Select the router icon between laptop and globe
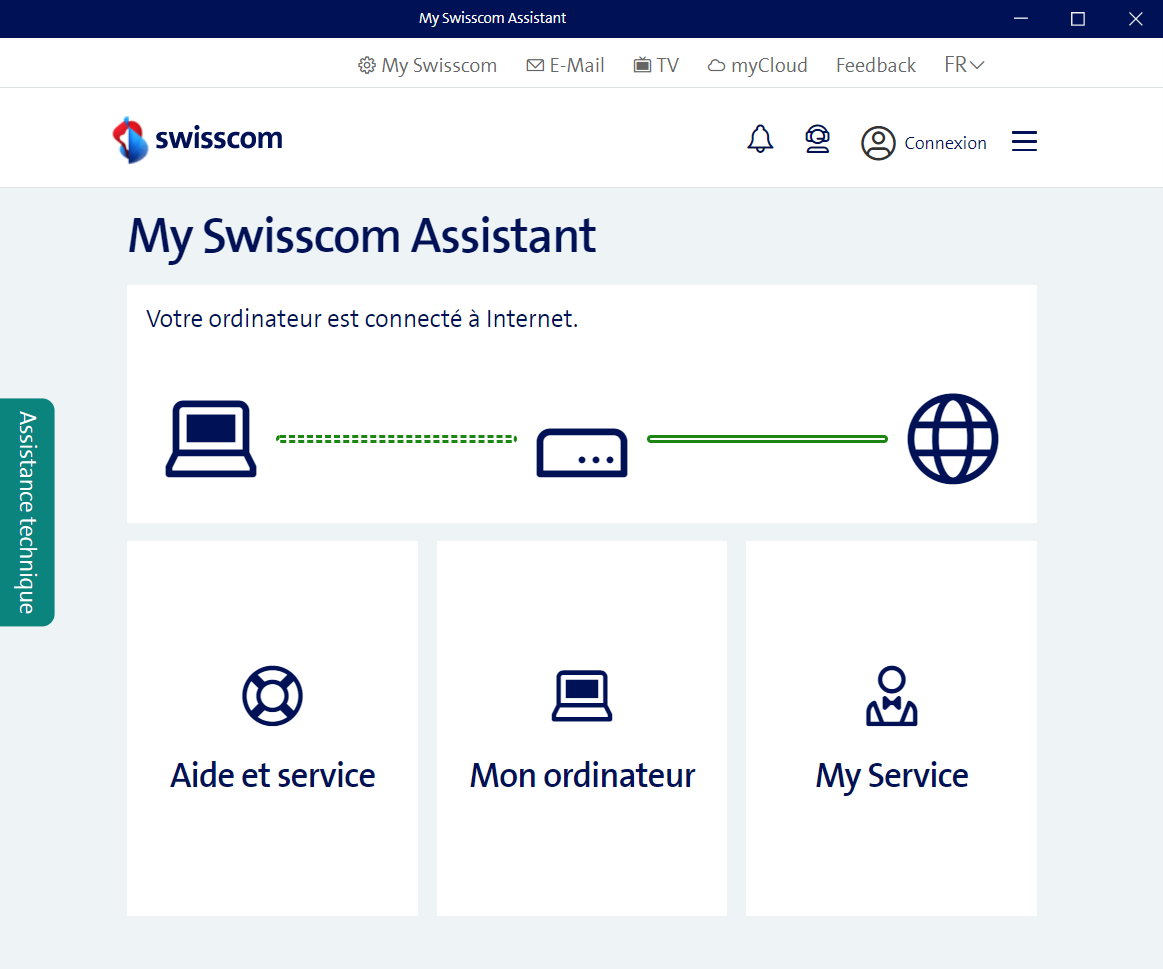This screenshot has width=1163, height=969. (581, 452)
